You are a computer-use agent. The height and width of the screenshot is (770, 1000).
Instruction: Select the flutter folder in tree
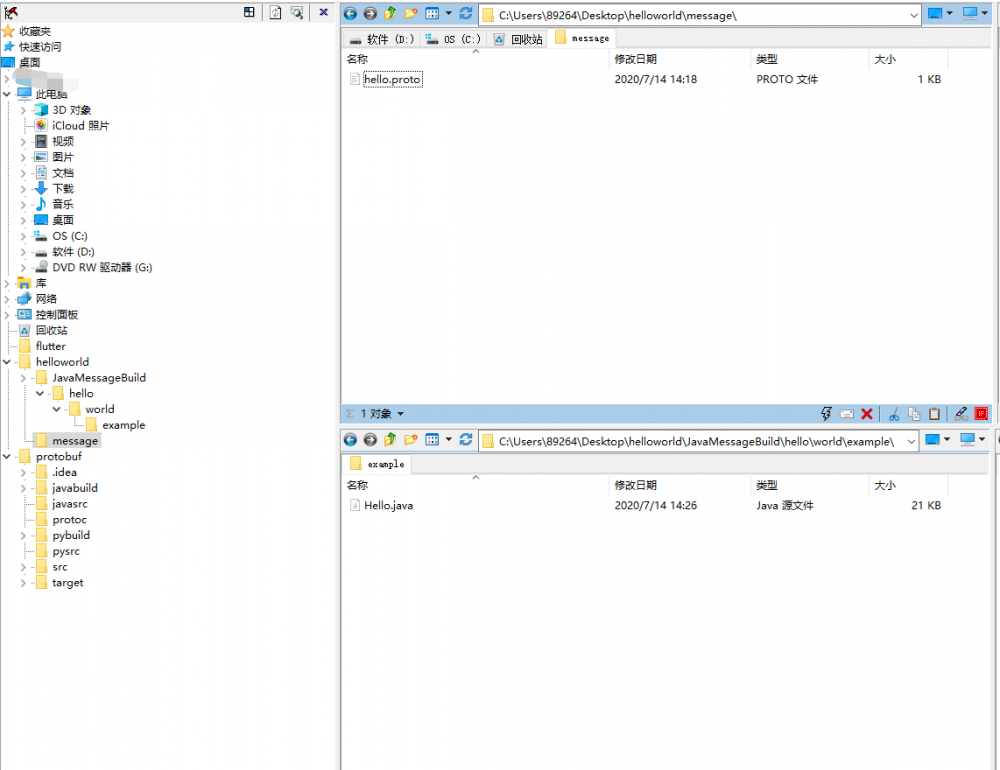click(50, 346)
